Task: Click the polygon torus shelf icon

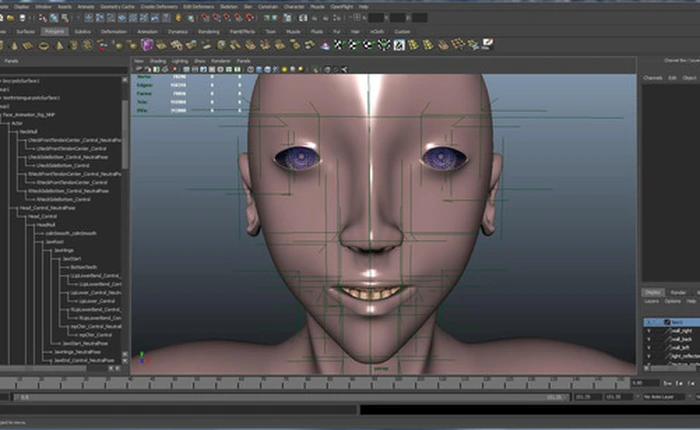Action: click(43, 46)
